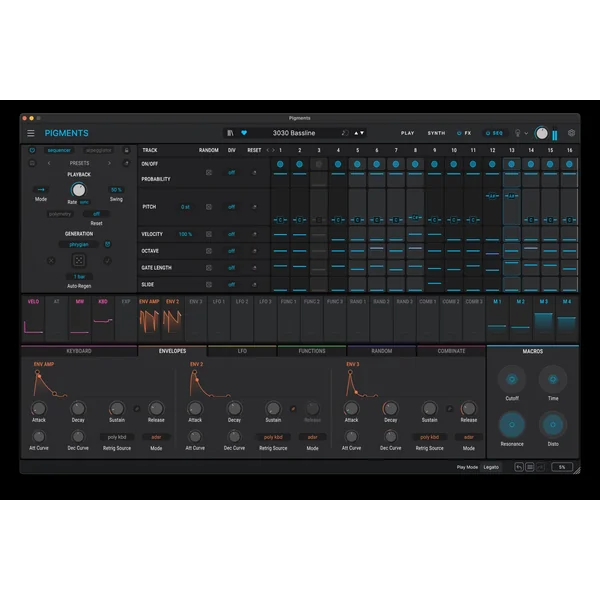Open the phrygian scale dropdown
The image size is (600, 600).
pos(79,245)
